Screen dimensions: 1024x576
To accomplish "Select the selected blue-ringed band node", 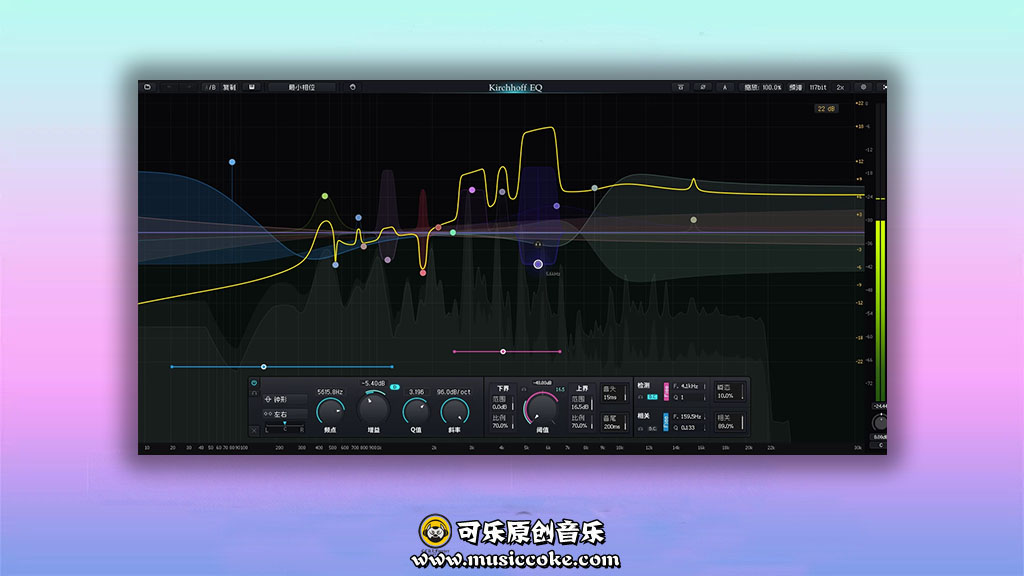I will click(537, 264).
